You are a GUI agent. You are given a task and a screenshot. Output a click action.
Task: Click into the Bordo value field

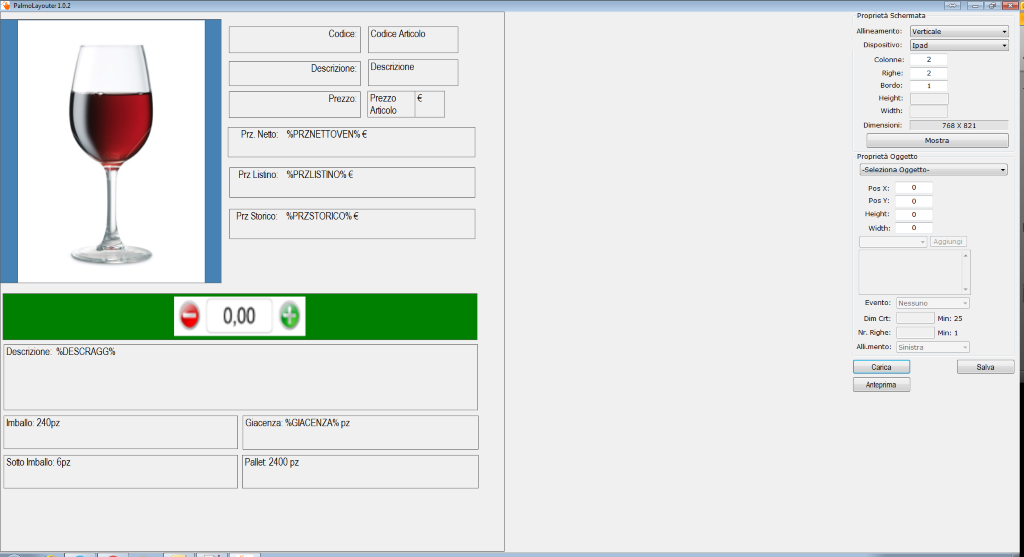(x=928, y=86)
